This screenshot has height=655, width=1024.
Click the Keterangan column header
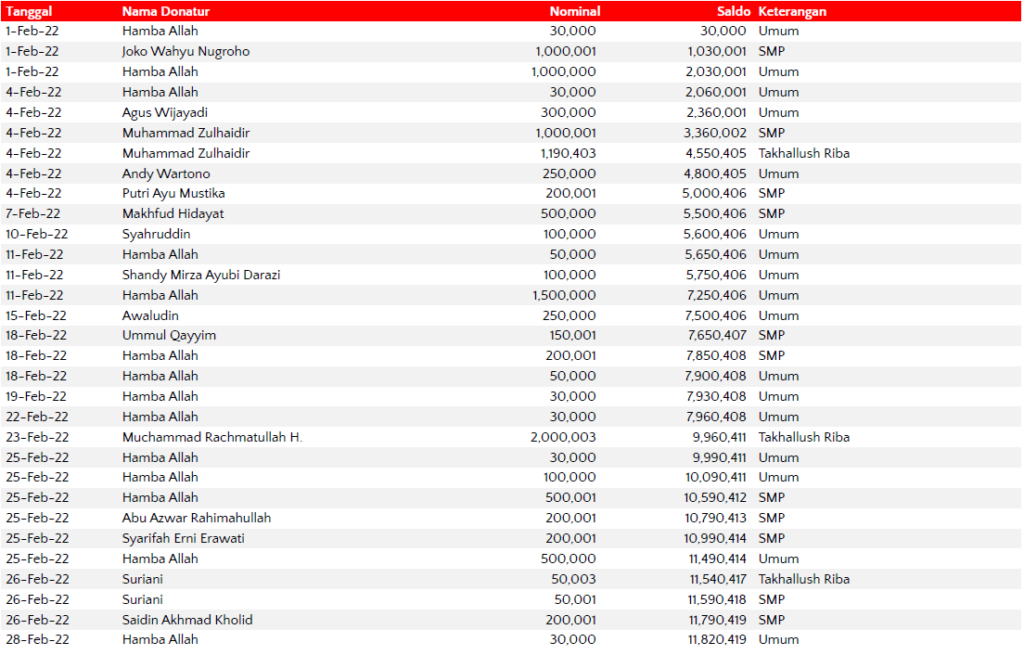click(792, 11)
